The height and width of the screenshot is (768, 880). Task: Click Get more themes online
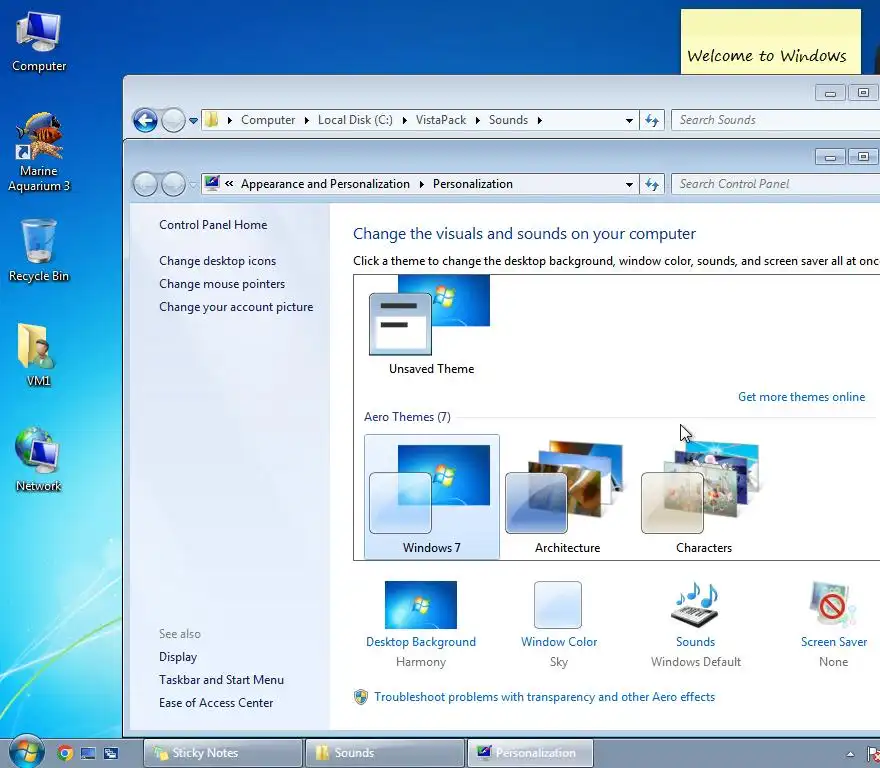(x=801, y=397)
